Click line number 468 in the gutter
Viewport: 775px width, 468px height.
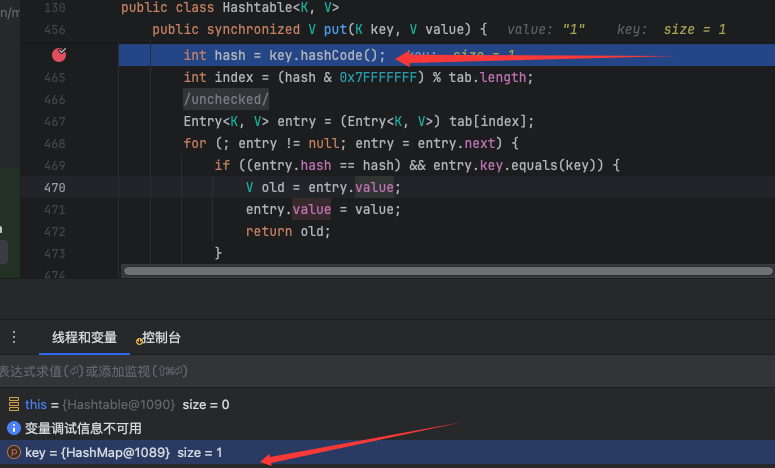[55, 143]
